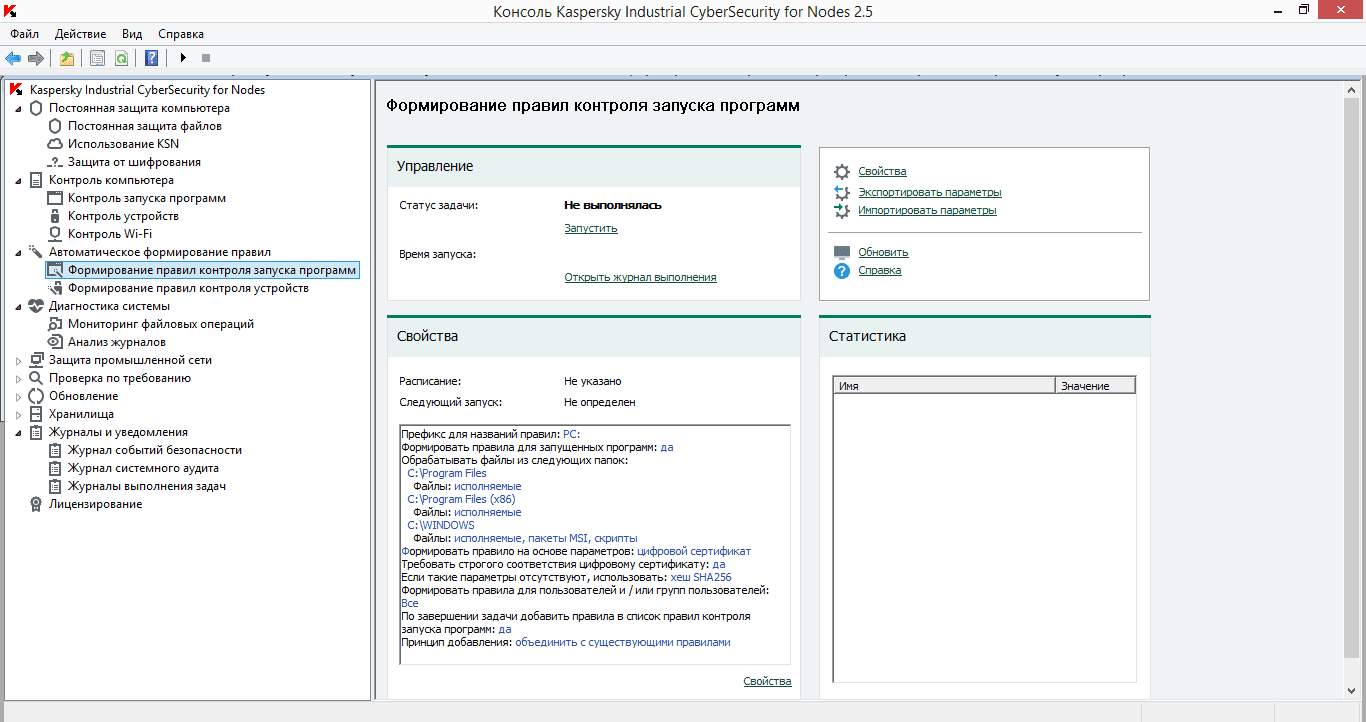Screen dimensions: 1366x722
Task: Click the blue Help question mark toolbar icon
Action: coord(151,58)
